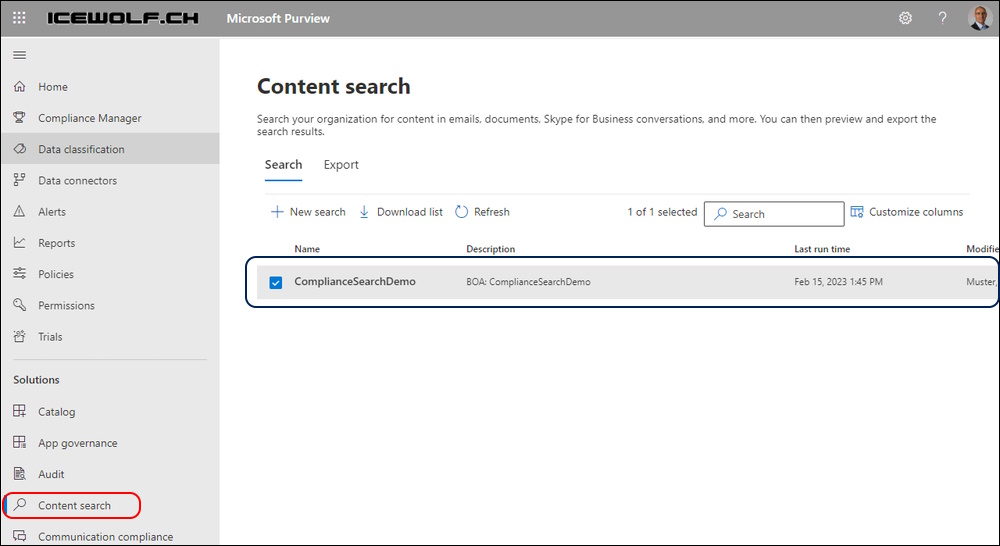
Task: Click the Customize columns table icon
Action: (857, 212)
